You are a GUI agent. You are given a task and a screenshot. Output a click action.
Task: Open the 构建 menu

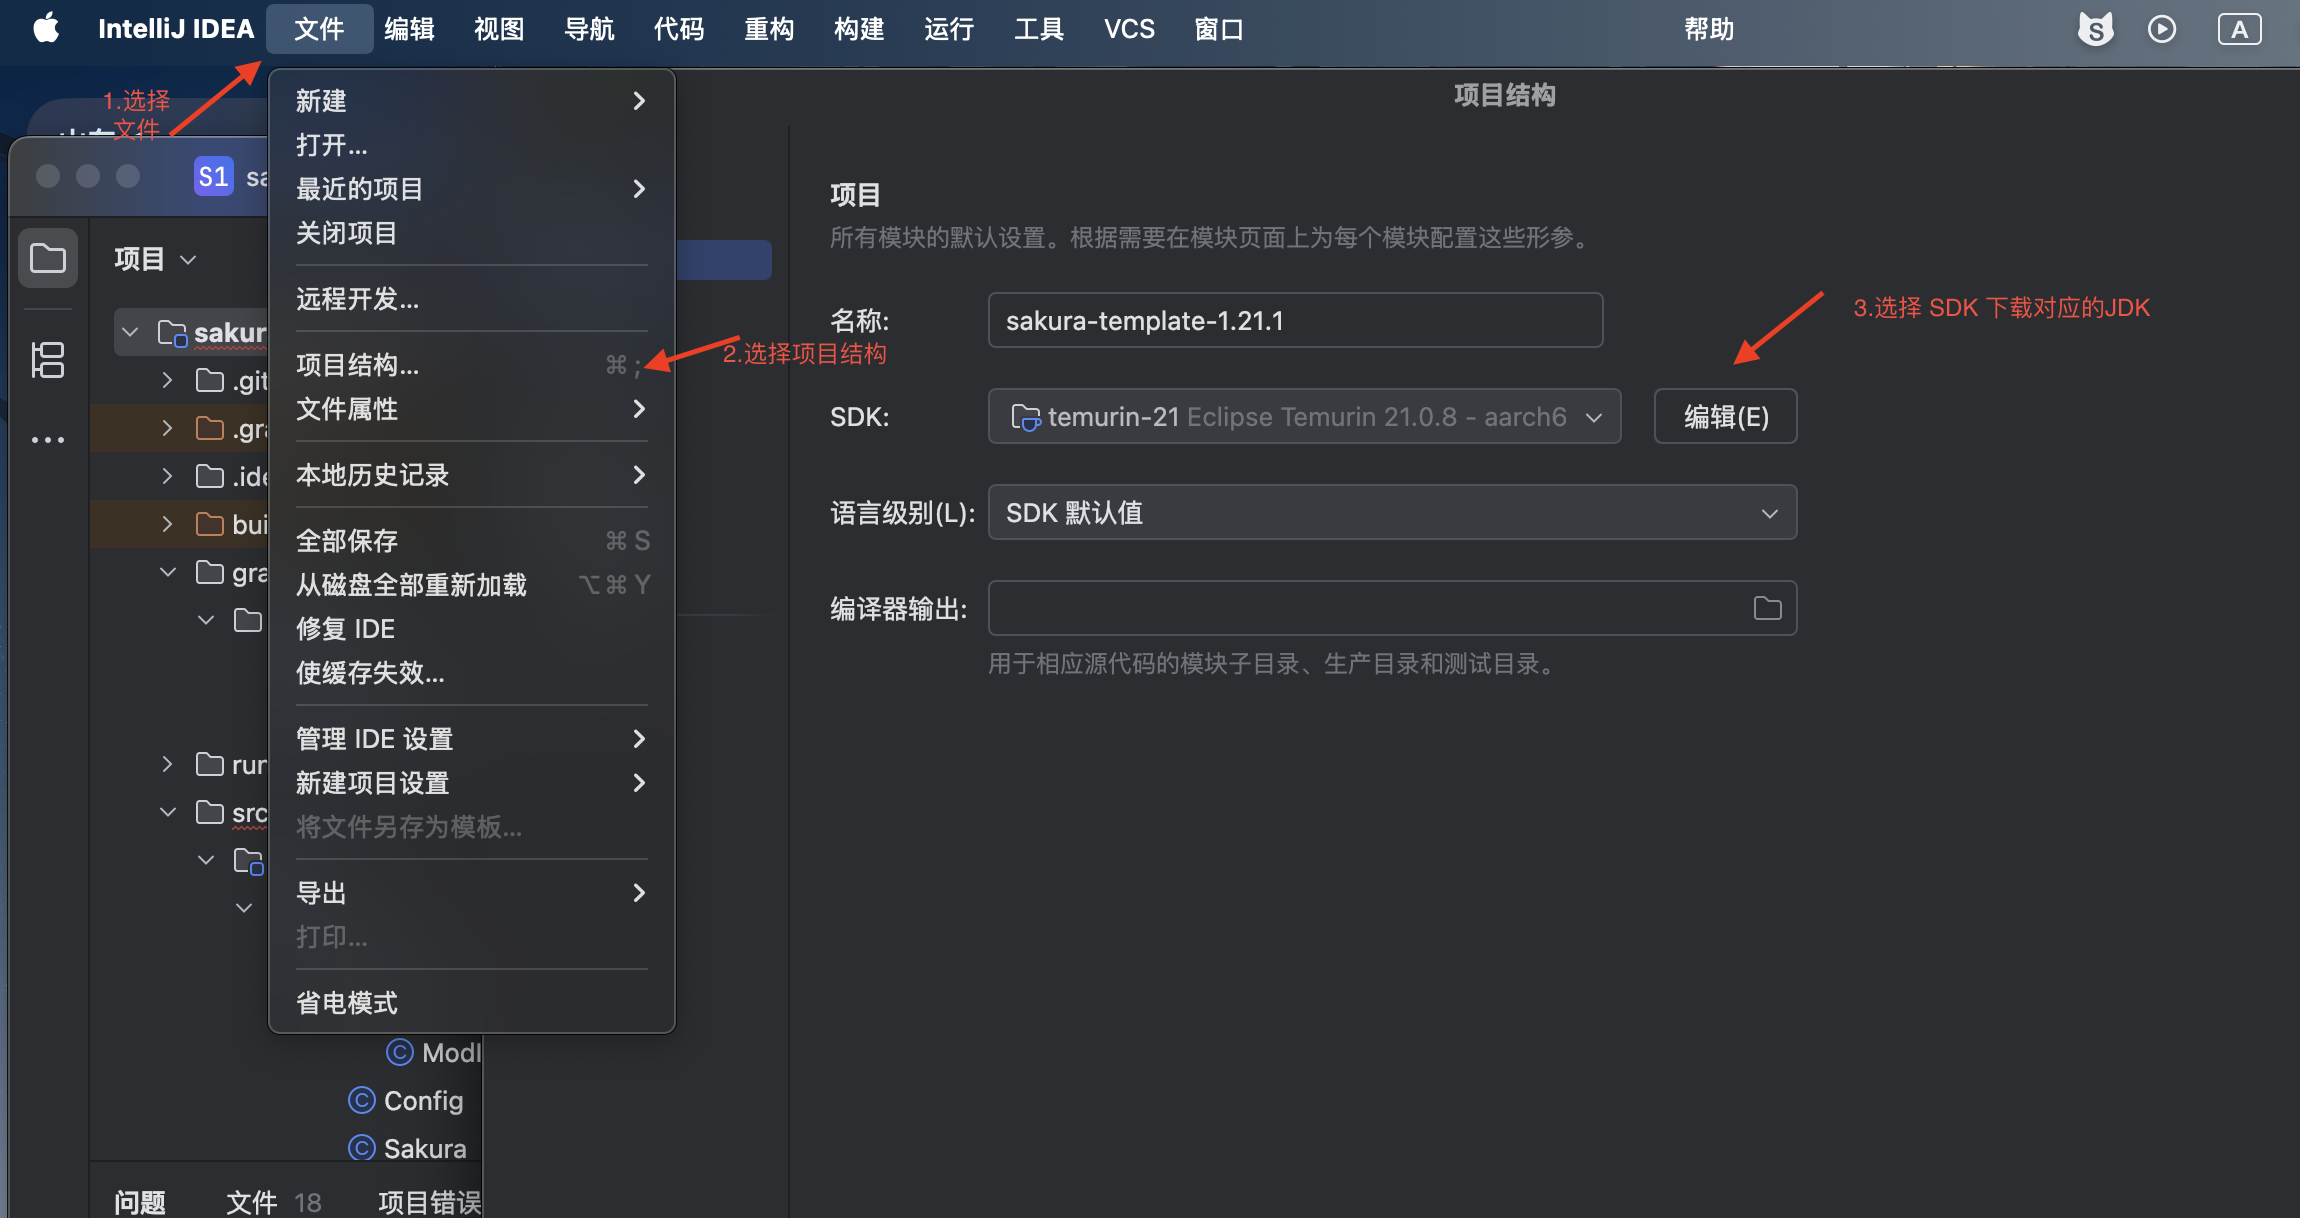click(x=859, y=29)
